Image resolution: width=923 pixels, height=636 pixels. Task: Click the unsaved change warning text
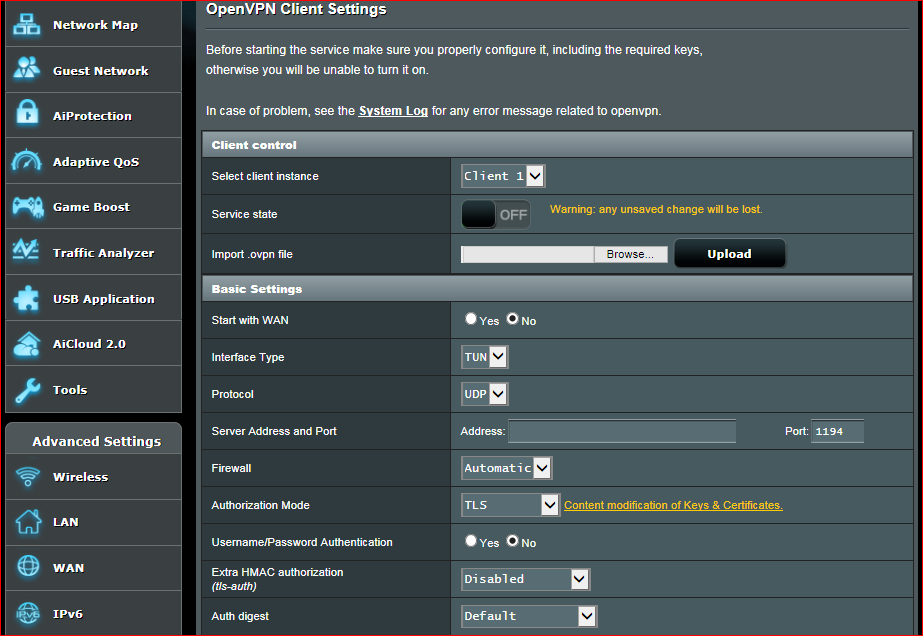tap(656, 209)
